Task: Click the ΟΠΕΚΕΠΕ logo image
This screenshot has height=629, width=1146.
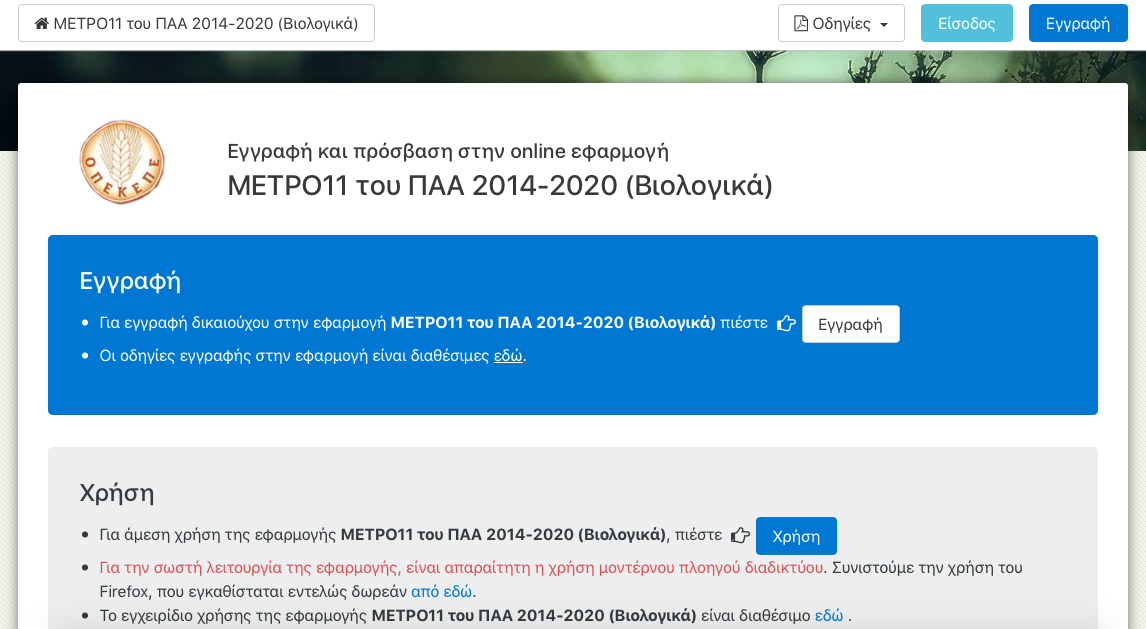Action: 122,162
